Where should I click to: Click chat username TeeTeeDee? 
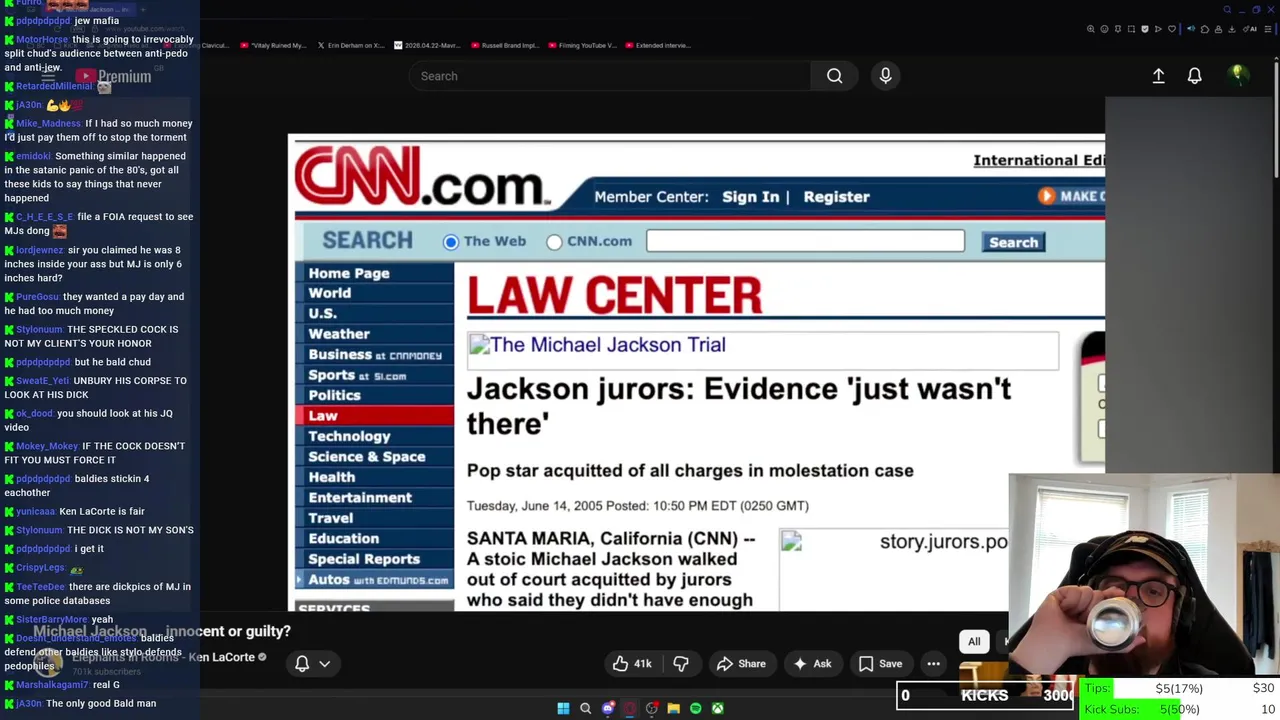tap(40, 587)
